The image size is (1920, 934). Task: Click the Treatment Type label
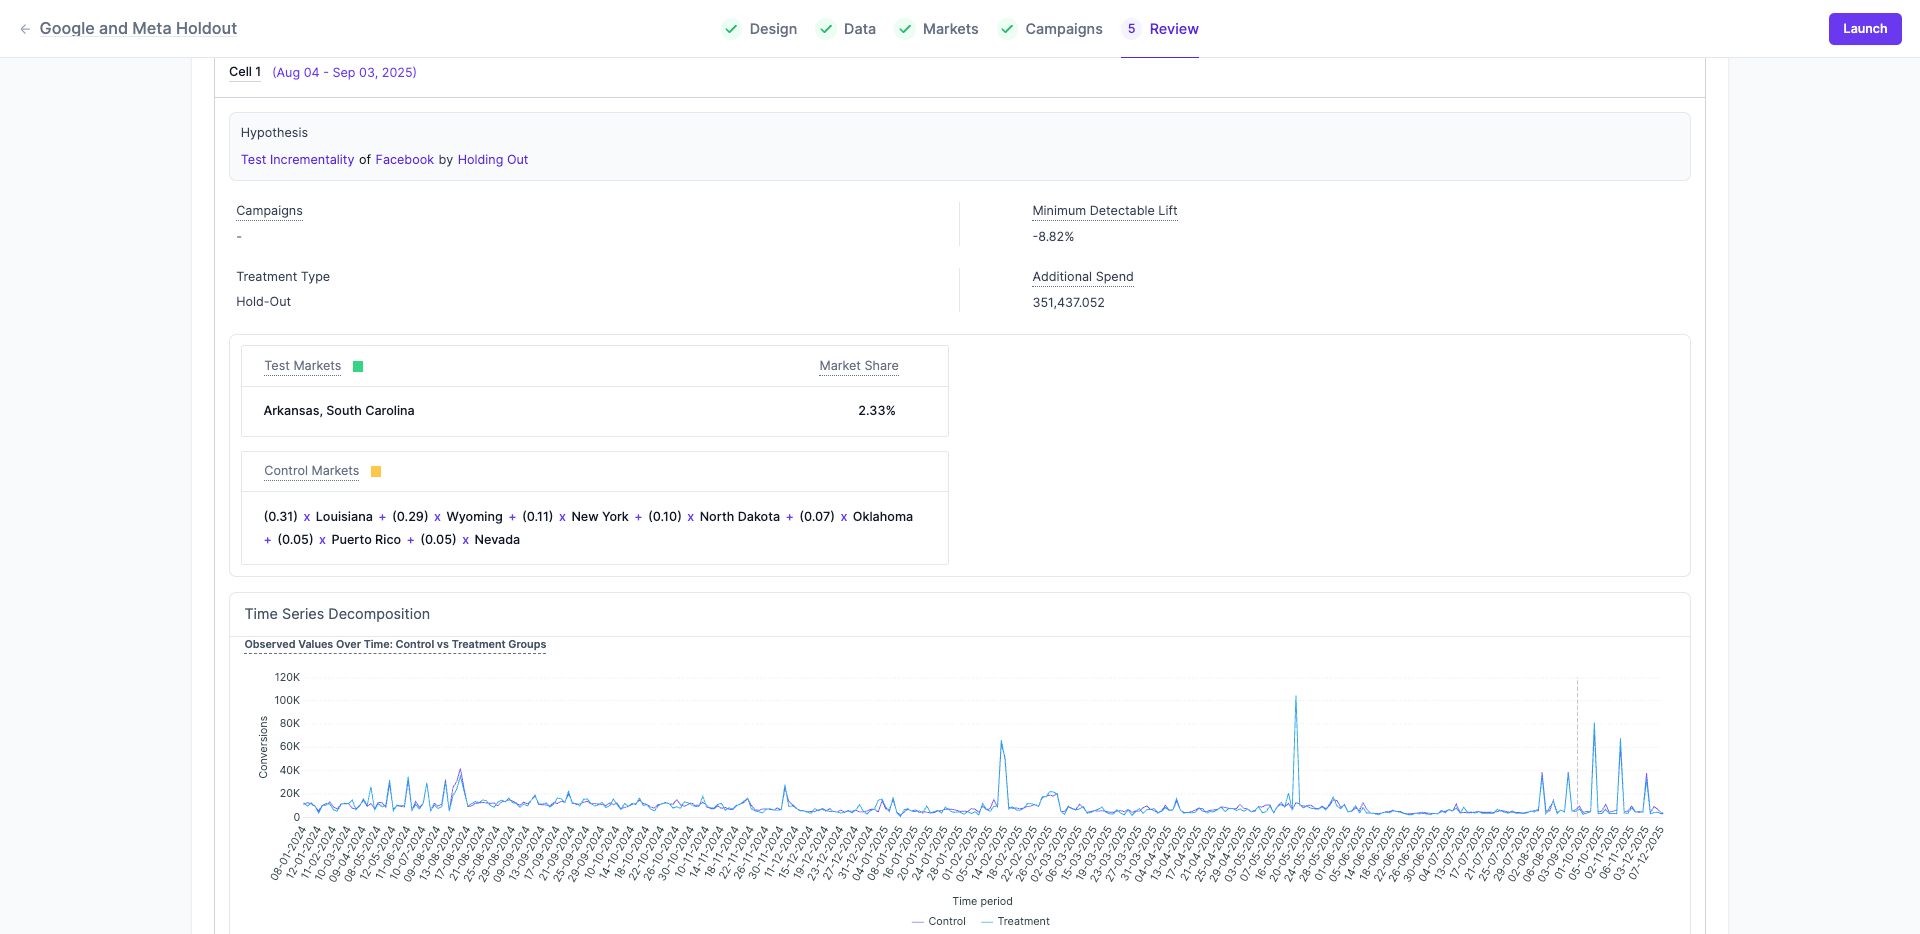click(x=283, y=277)
